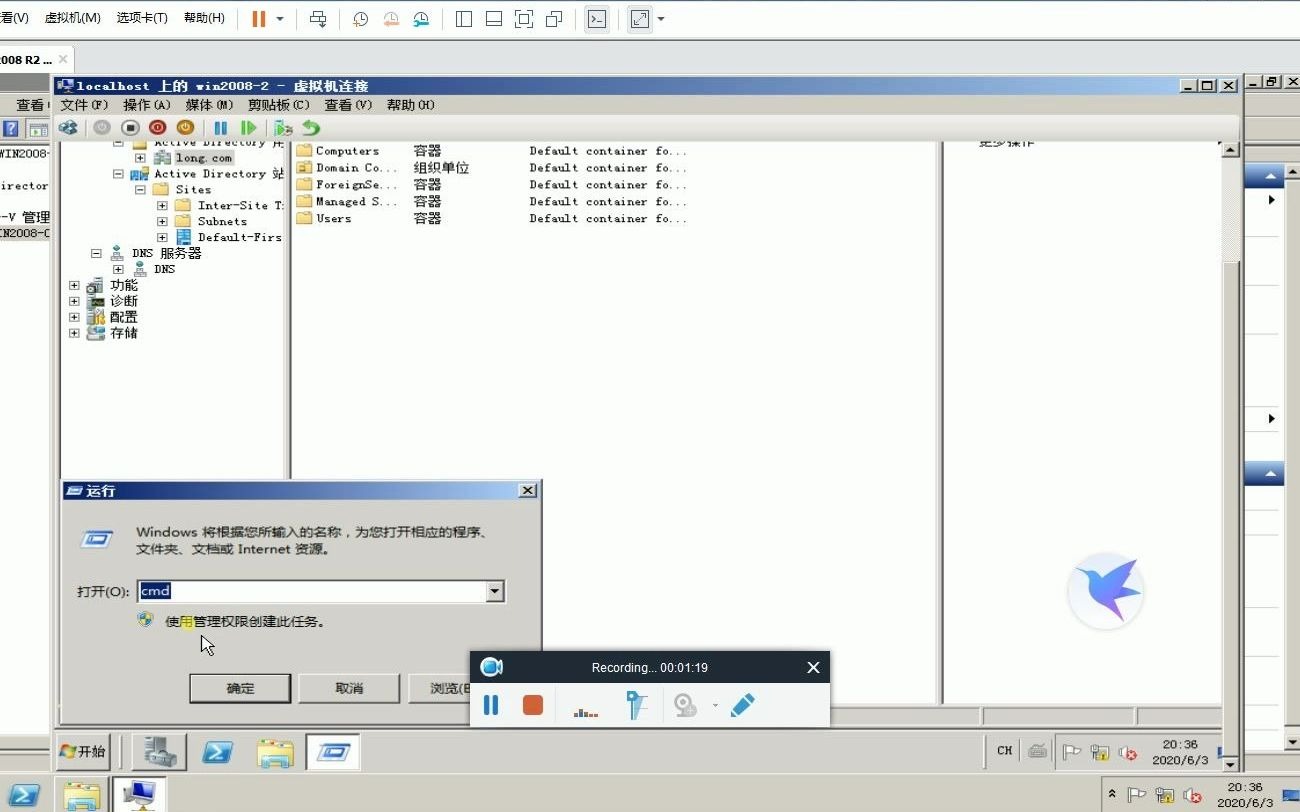Viewport: 1300px width, 812px height.
Task: Collapse the DNS 服务器 node
Action: click(x=96, y=254)
